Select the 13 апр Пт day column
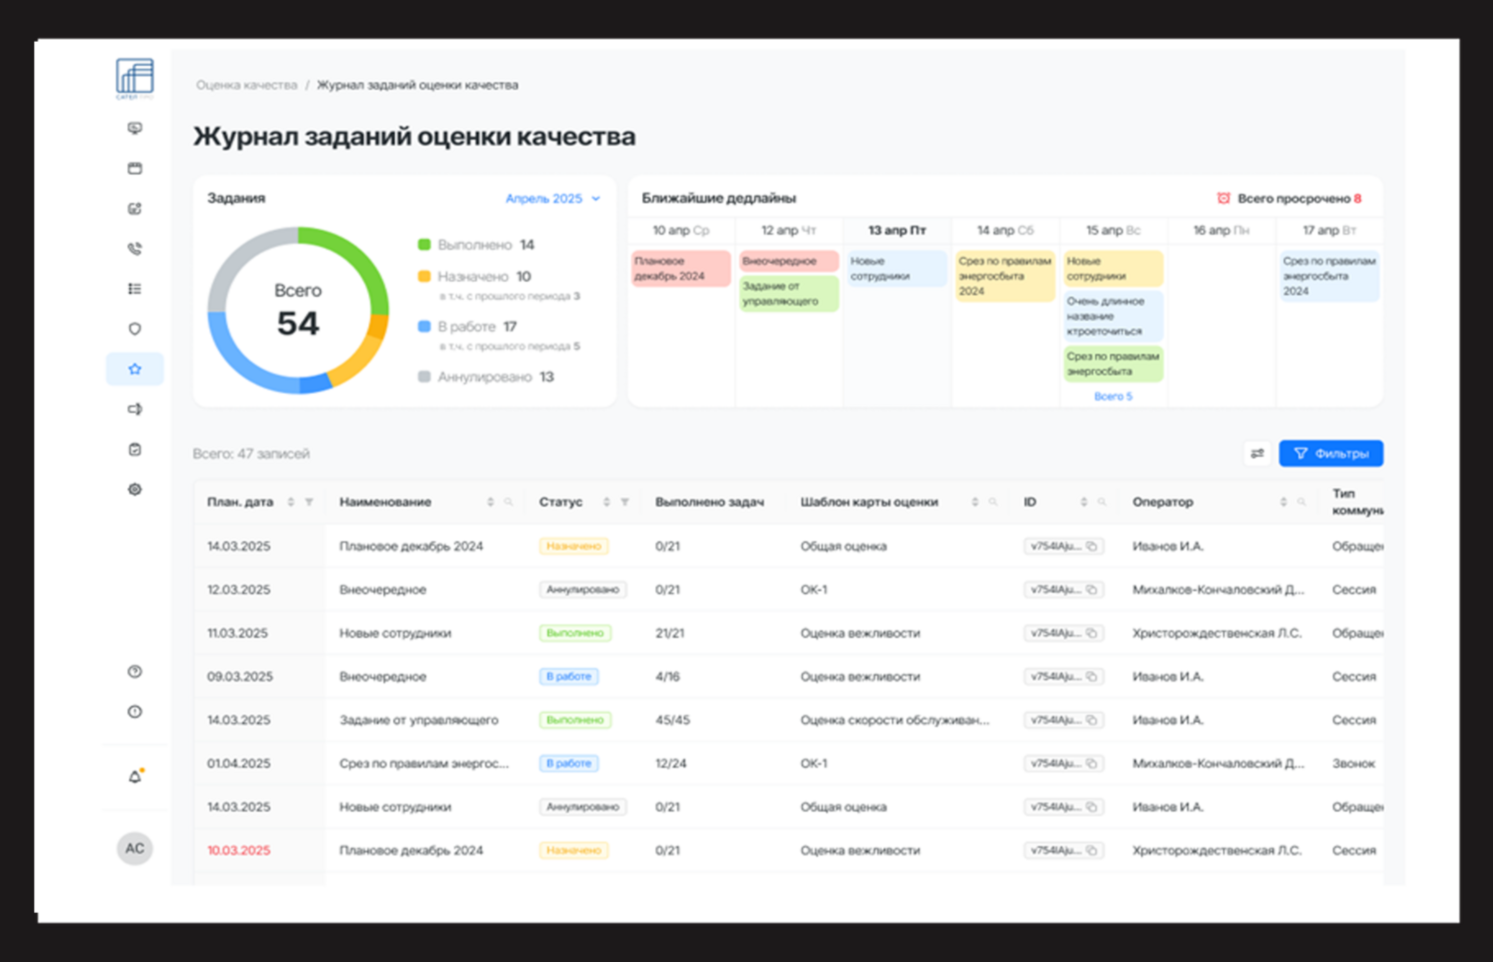This screenshot has width=1493, height=962. (897, 230)
